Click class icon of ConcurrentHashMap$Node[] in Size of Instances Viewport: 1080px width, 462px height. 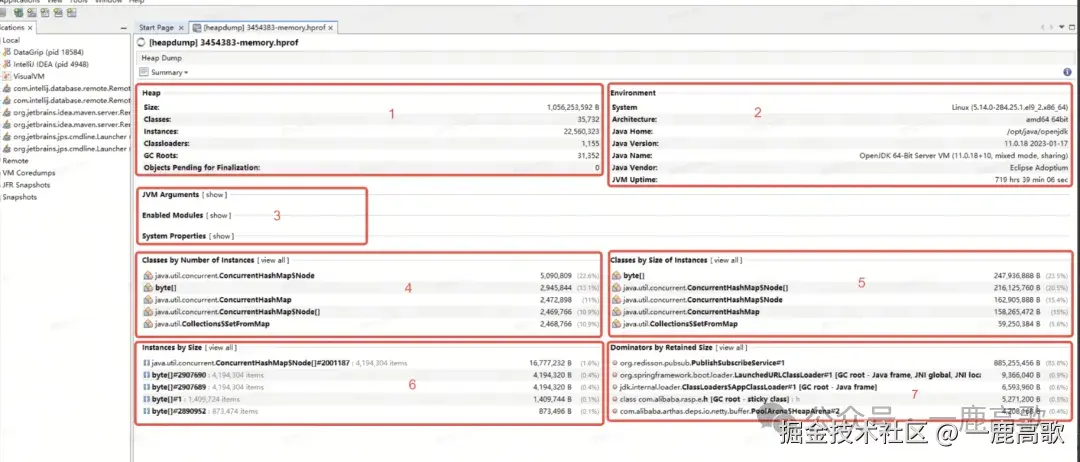click(x=616, y=288)
